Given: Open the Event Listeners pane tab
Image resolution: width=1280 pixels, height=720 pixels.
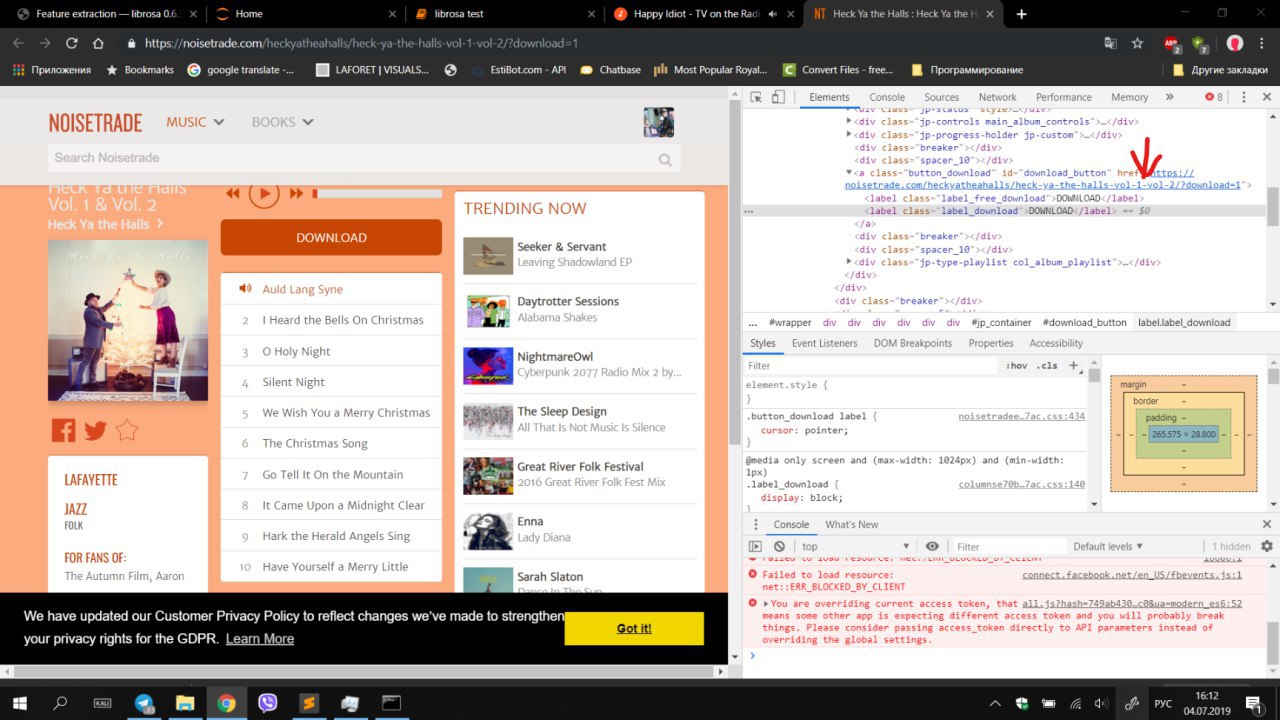Looking at the screenshot, I should click(x=824, y=343).
